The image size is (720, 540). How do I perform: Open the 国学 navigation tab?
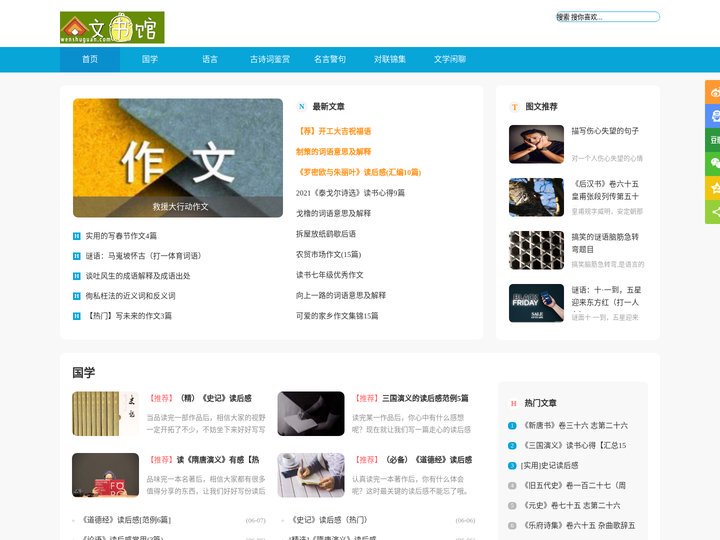(150, 59)
